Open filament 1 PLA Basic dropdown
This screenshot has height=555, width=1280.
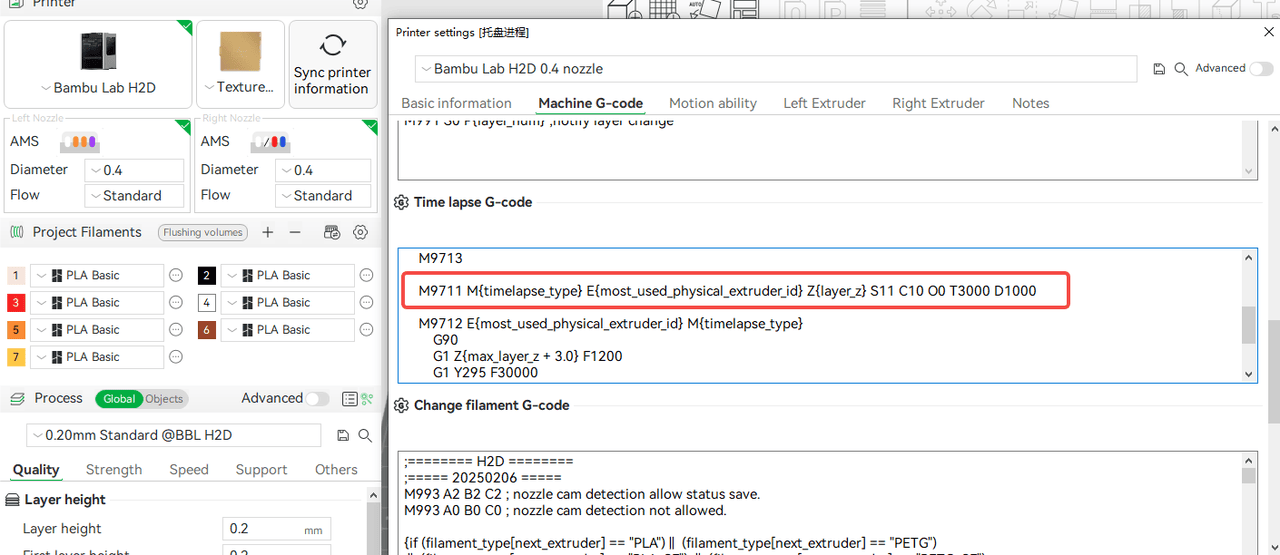click(97, 275)
